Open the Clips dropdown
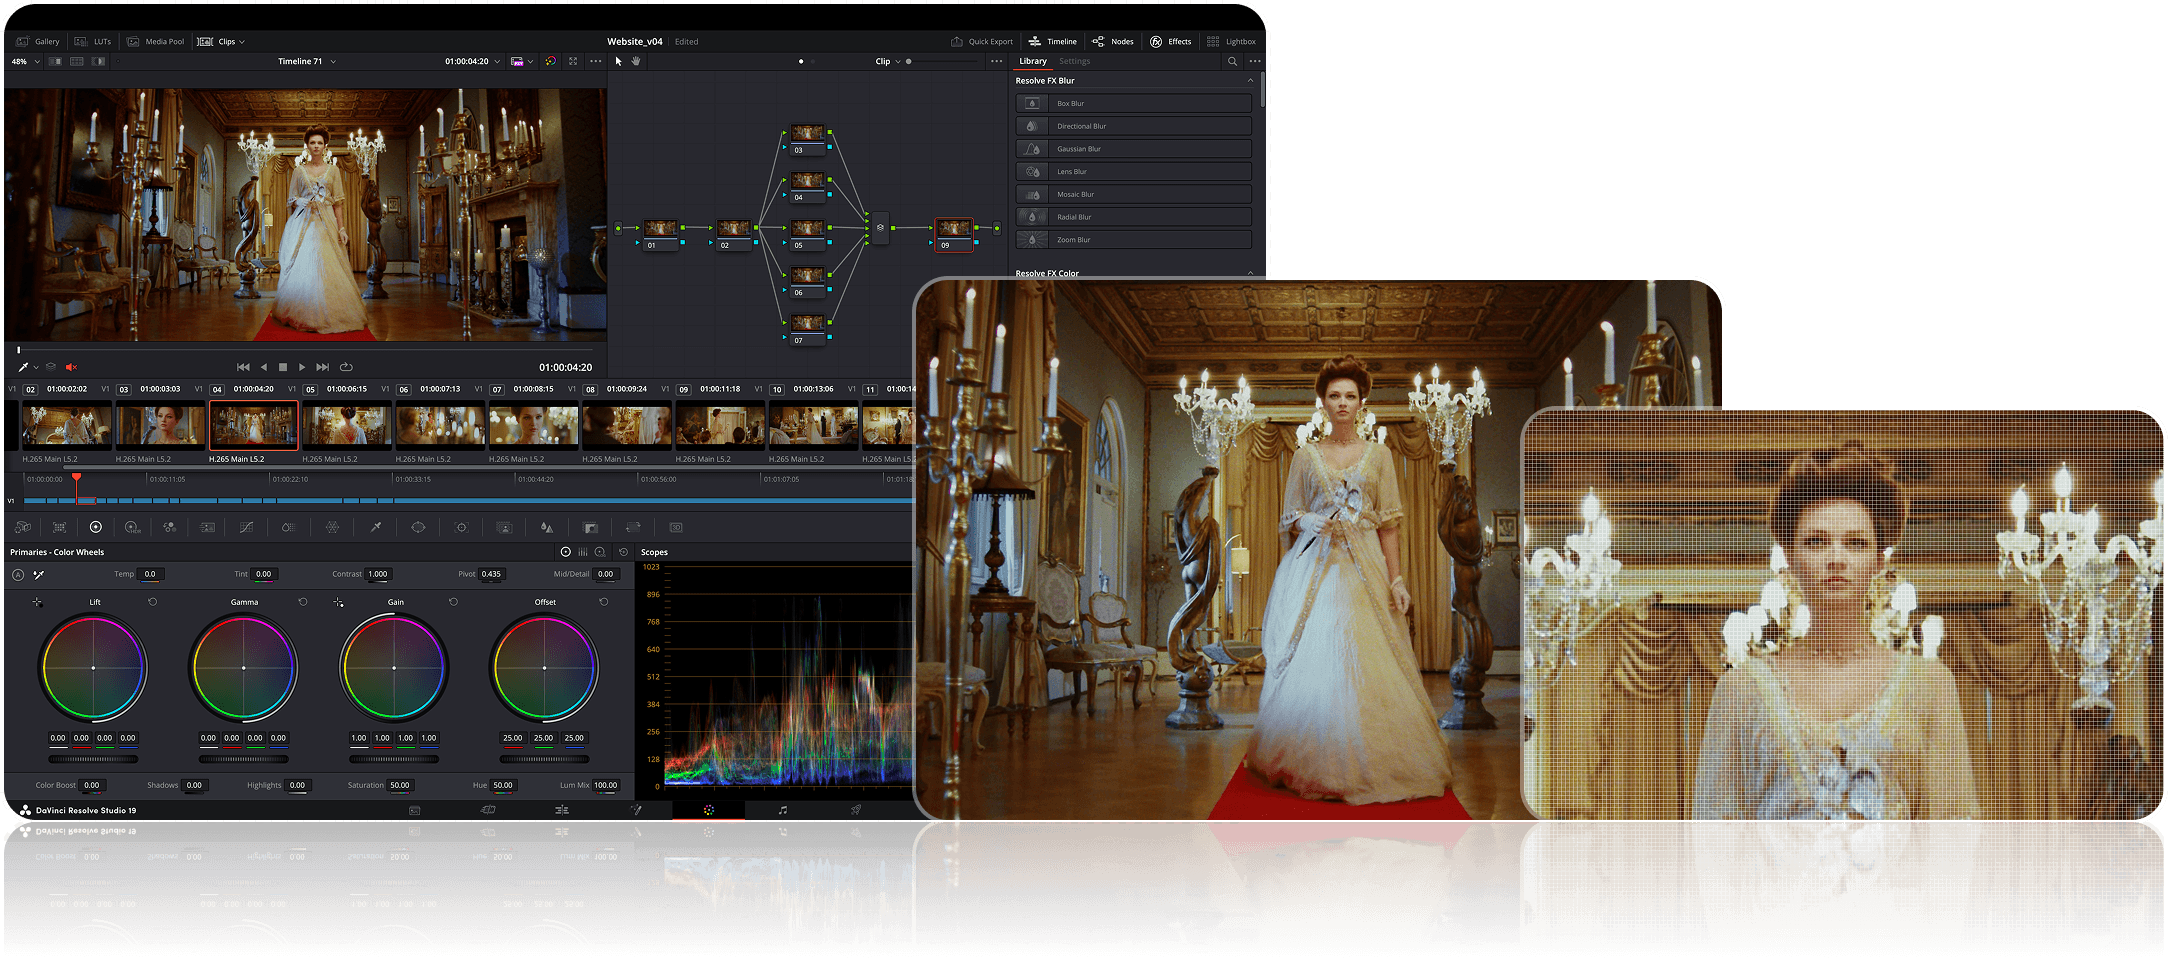 point(230,41)
